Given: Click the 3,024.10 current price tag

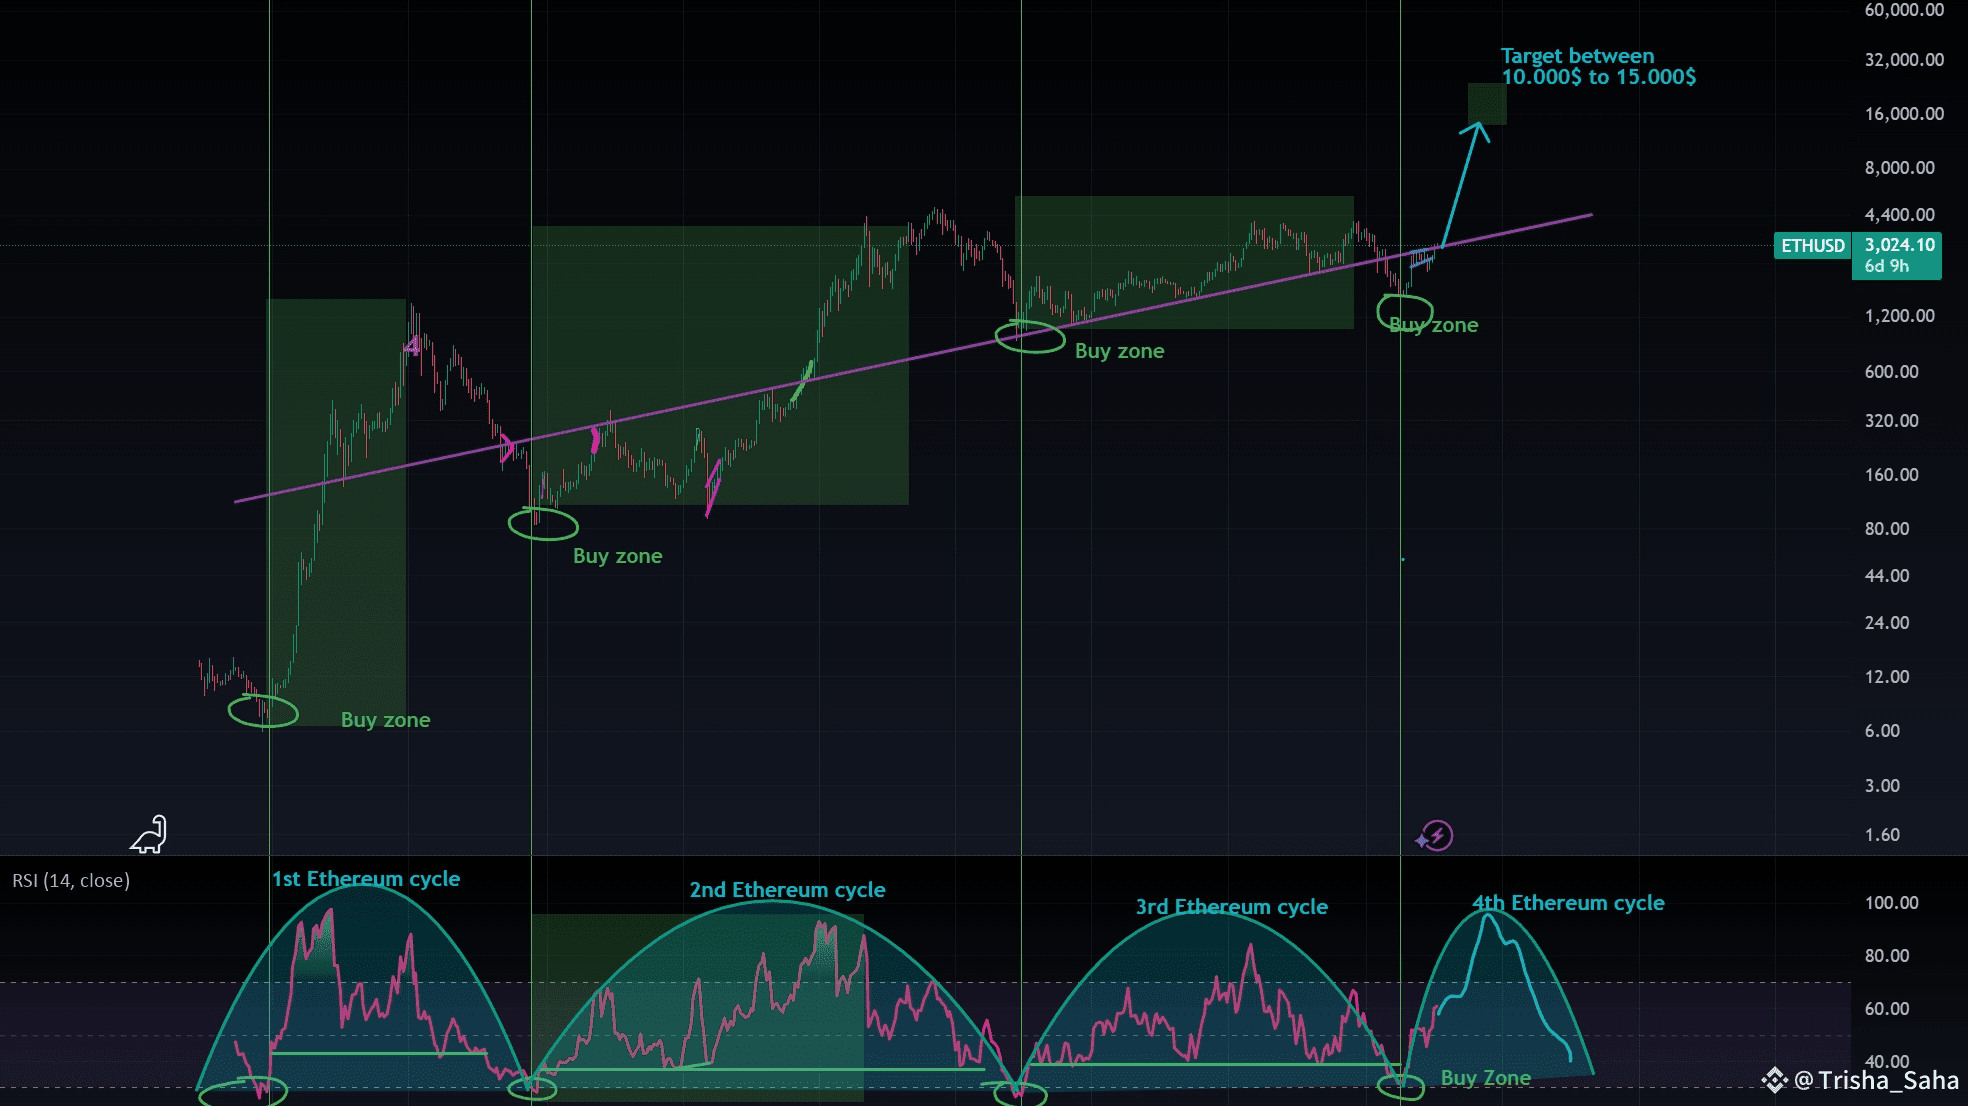Looking at the screenshot, I should [1898, 245].
